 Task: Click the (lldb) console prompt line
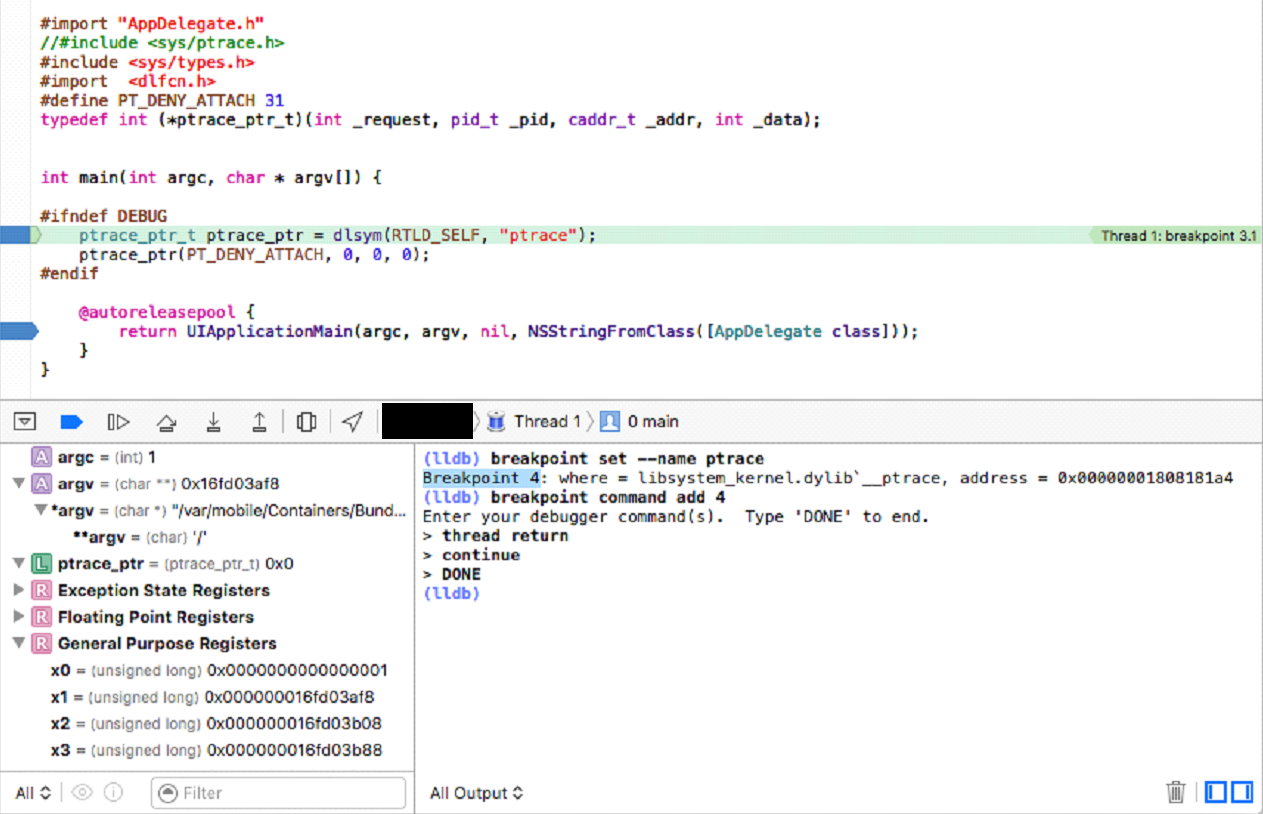point(452,593)
